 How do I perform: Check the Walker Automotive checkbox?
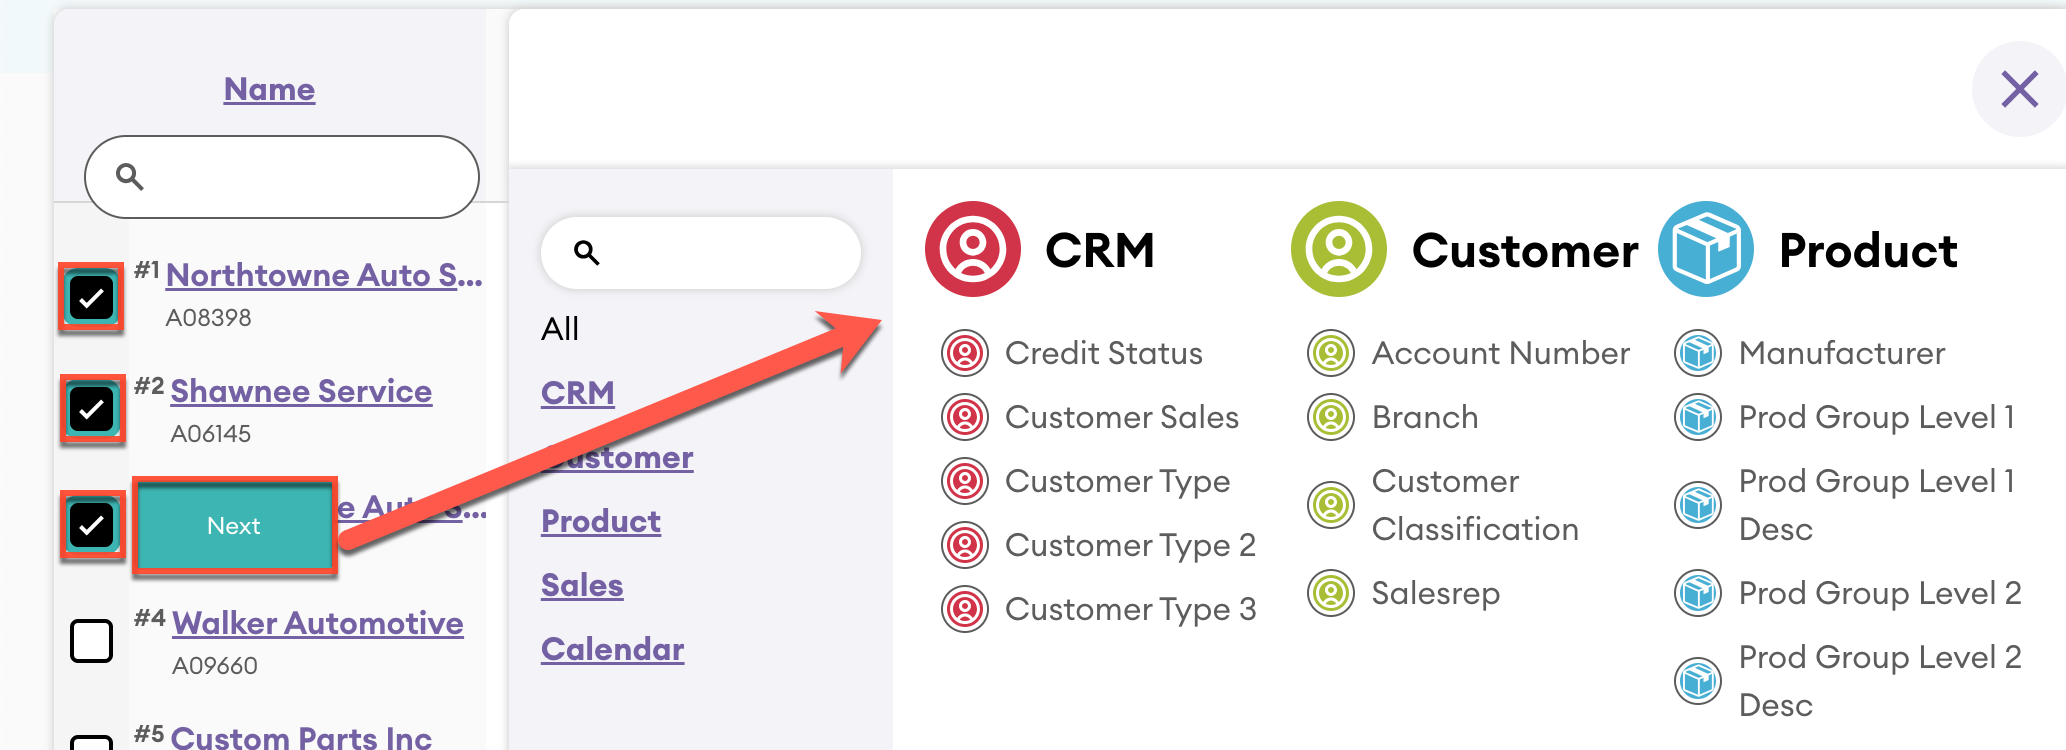[91, 641]
